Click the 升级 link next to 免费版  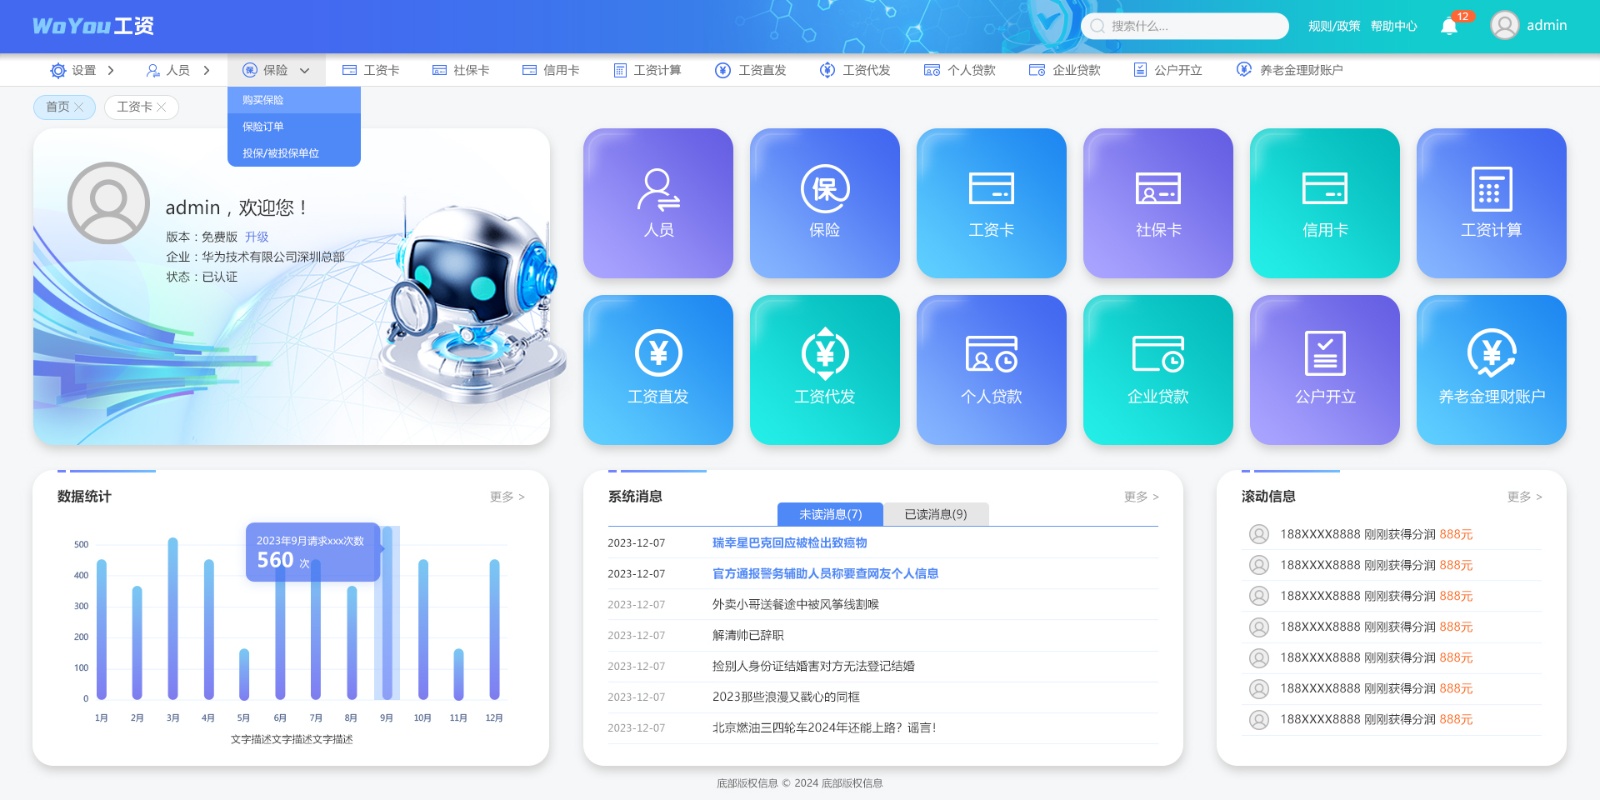(x=257, y=237)
